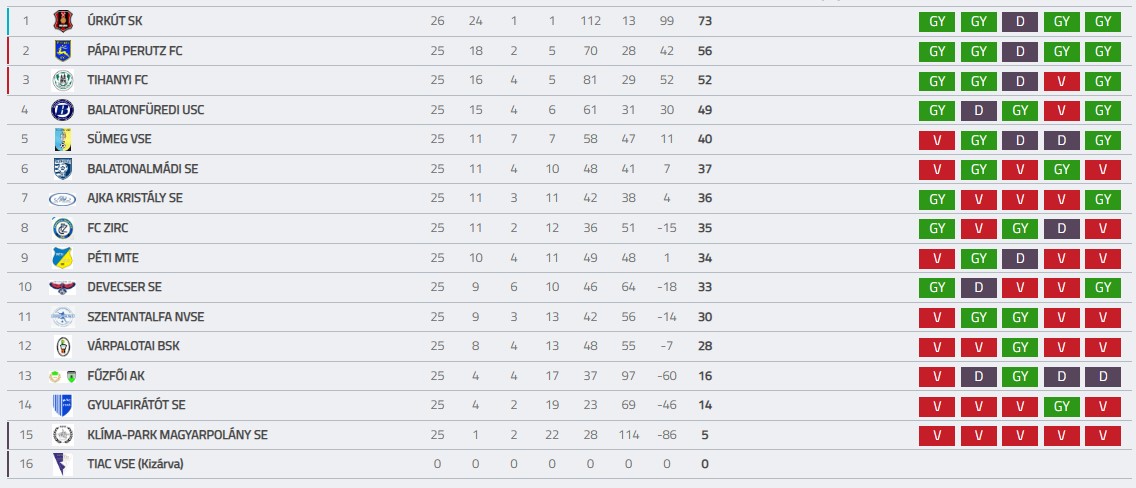Click the FC Zirc team logo
The height and width of the screenshot is (488, 1136).
pos(62,228)
